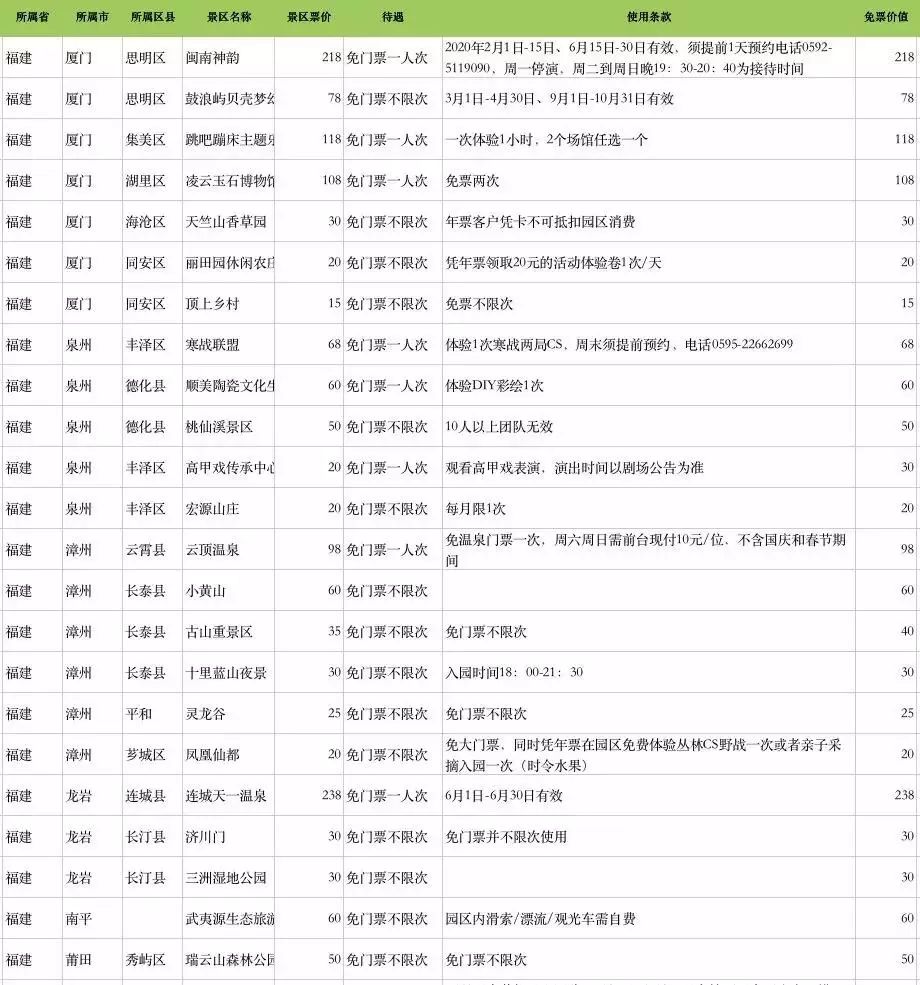Select the 瑞云山森林公园 cell
The image size is (920, 985).
pyautogui.click(x=230, y=960)
